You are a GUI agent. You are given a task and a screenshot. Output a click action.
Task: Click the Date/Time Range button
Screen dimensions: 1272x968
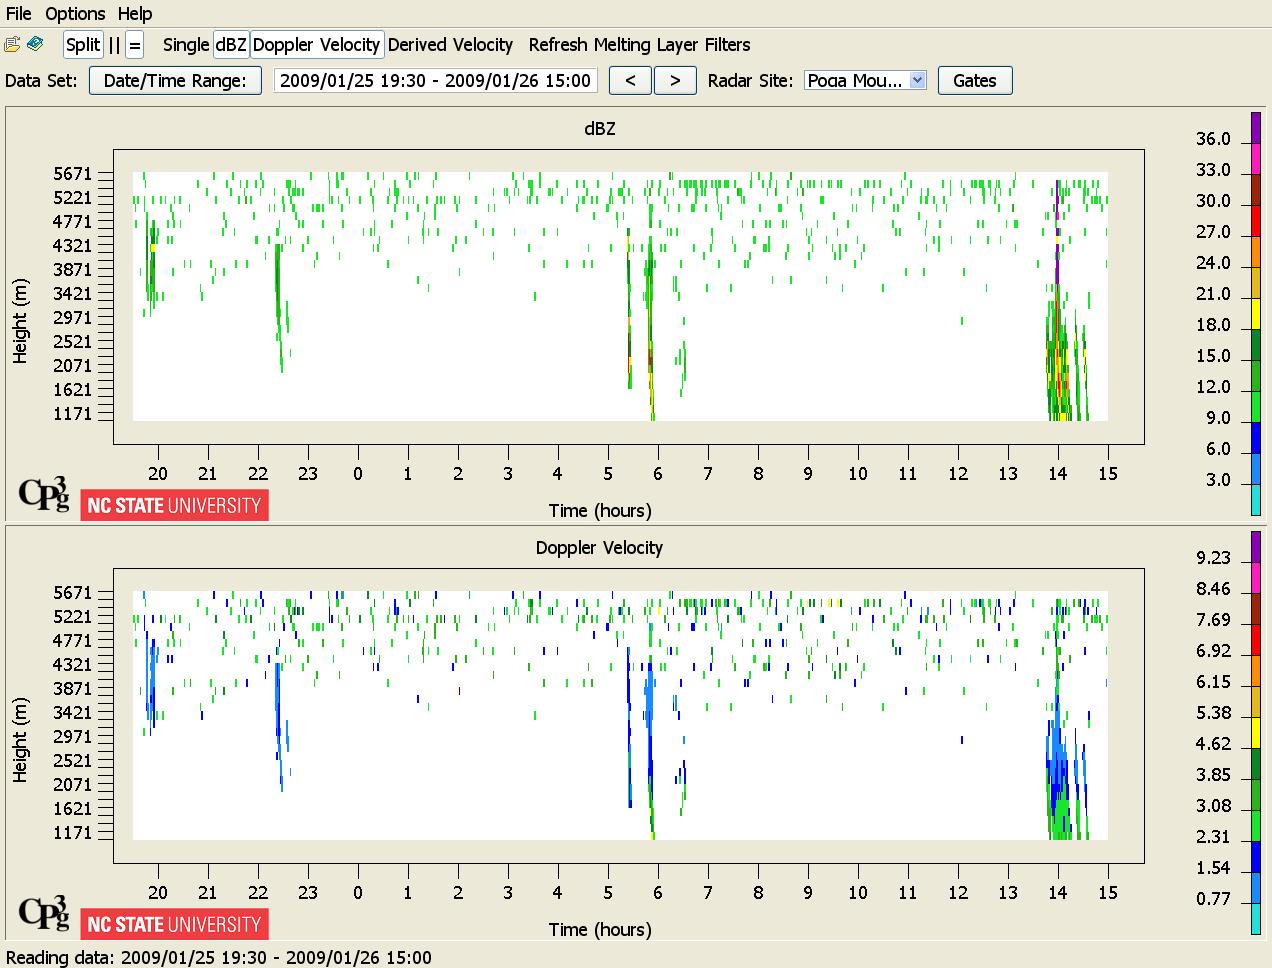coord(175,81)
